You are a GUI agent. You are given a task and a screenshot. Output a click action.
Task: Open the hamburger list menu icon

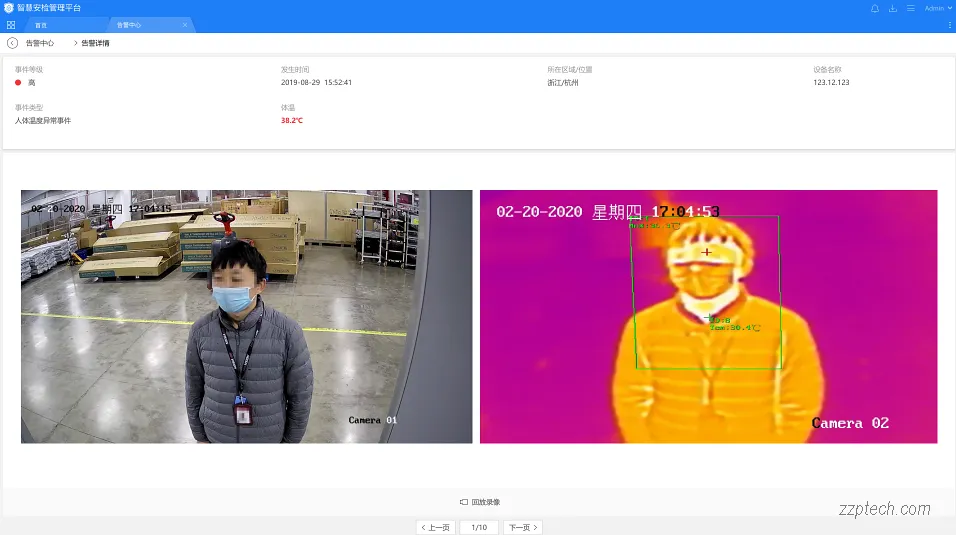(x=910, y=9)
